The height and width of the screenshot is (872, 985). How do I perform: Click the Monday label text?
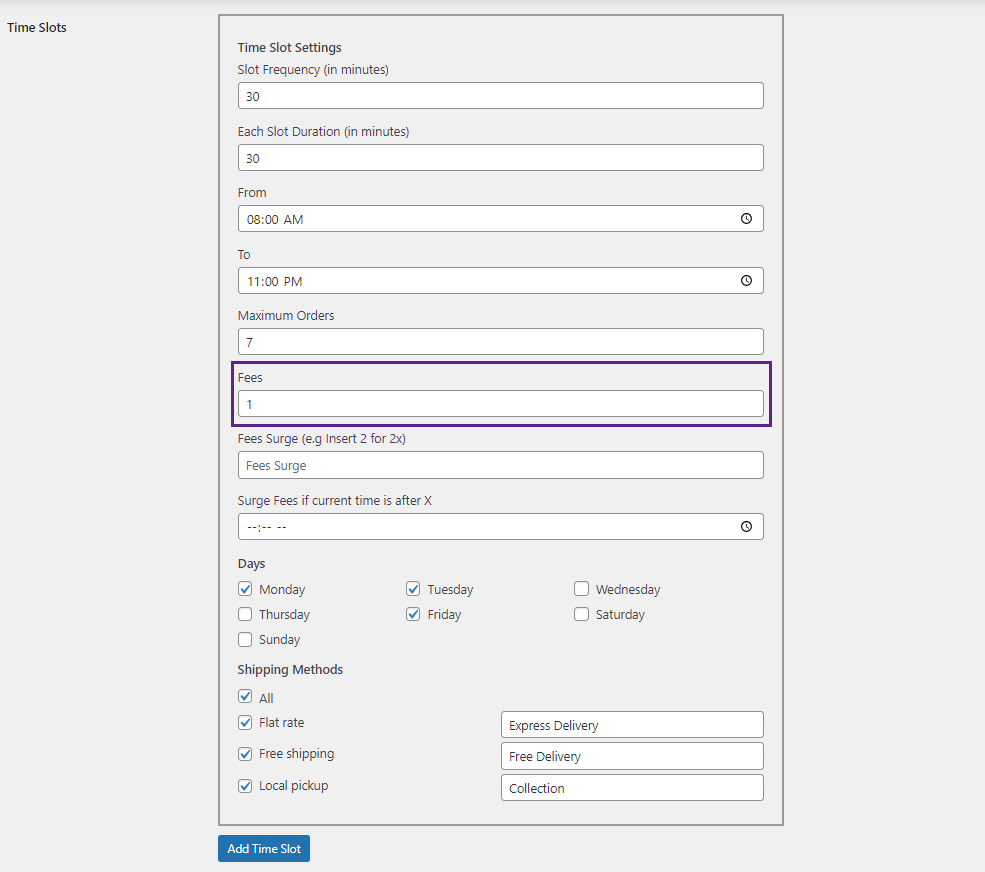click(x=282, y=589)
